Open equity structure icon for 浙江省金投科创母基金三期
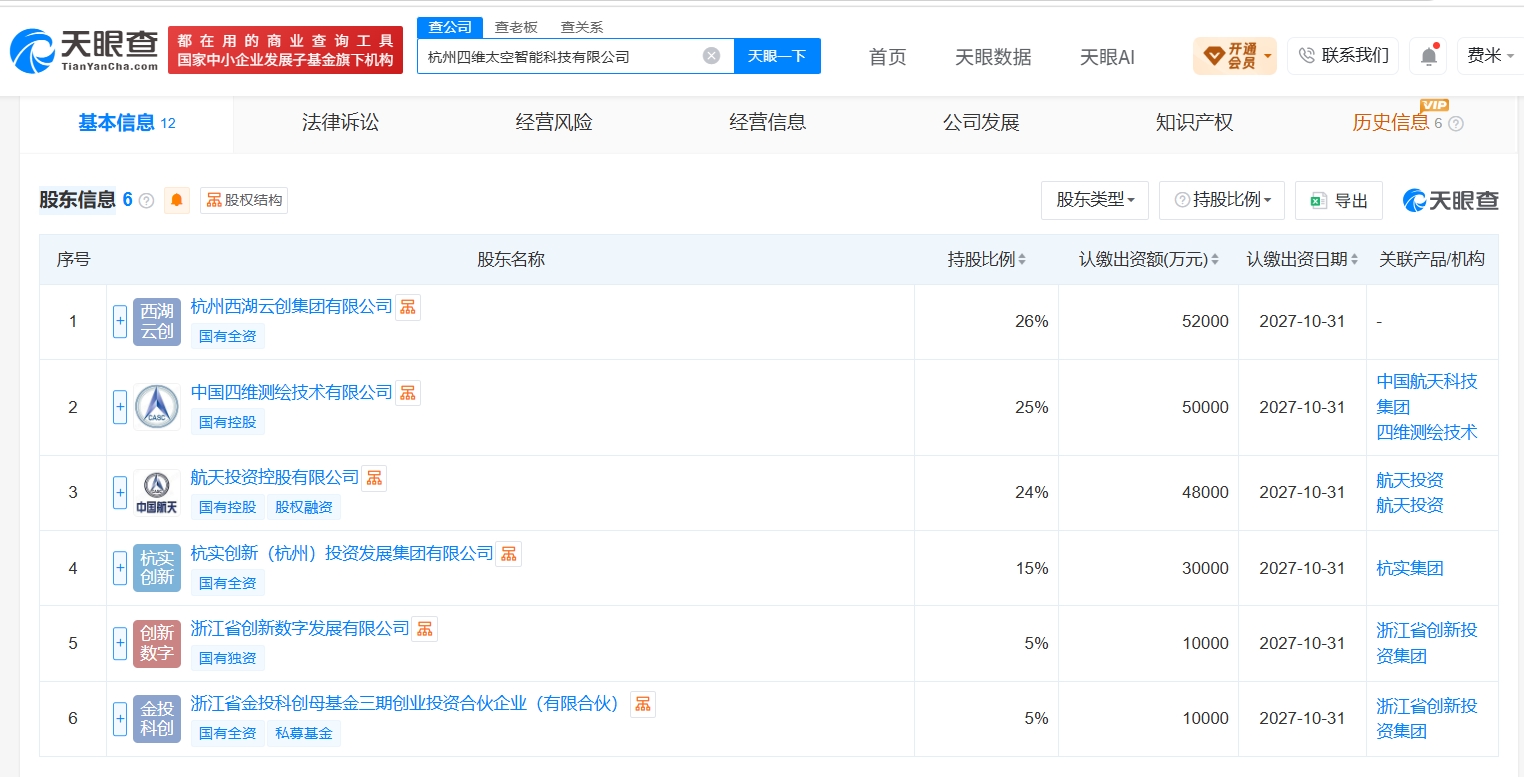 tap(643, 704)
